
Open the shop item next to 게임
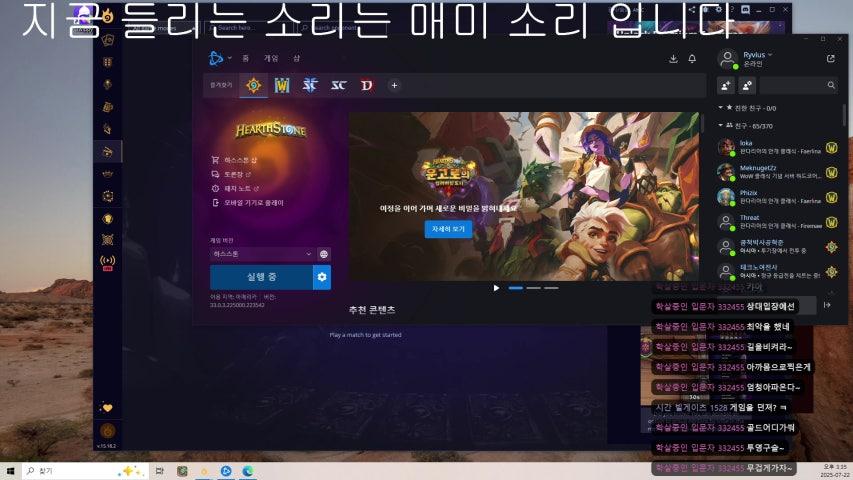pyautogui.click(x=296, y=58)
